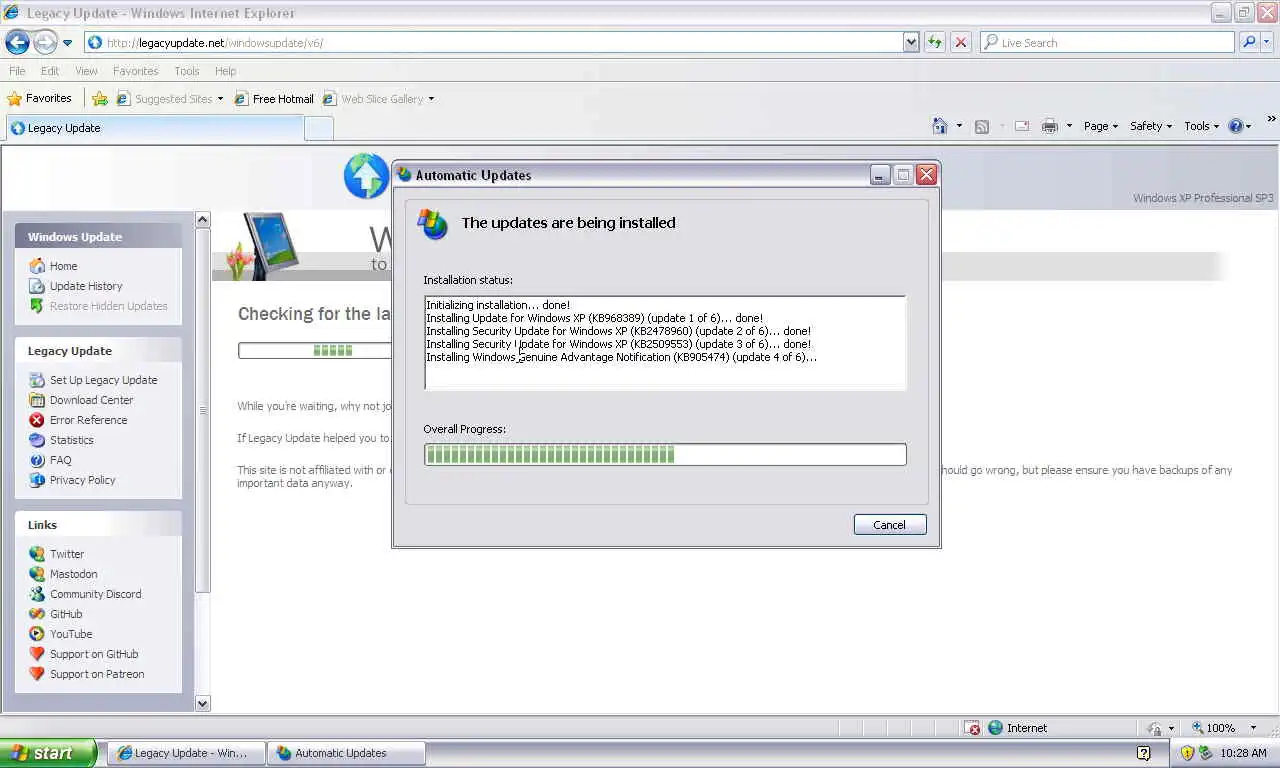This screenshot has height=768, width=1280.
Task: Click the security shield tray icon
Action: 1188,753
